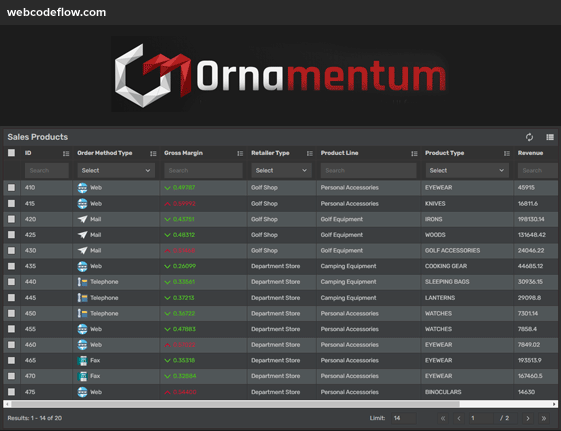Open the ID column menu icon
Image resolution: width=561 pixels, height=431 pixels.
point(66,153)
